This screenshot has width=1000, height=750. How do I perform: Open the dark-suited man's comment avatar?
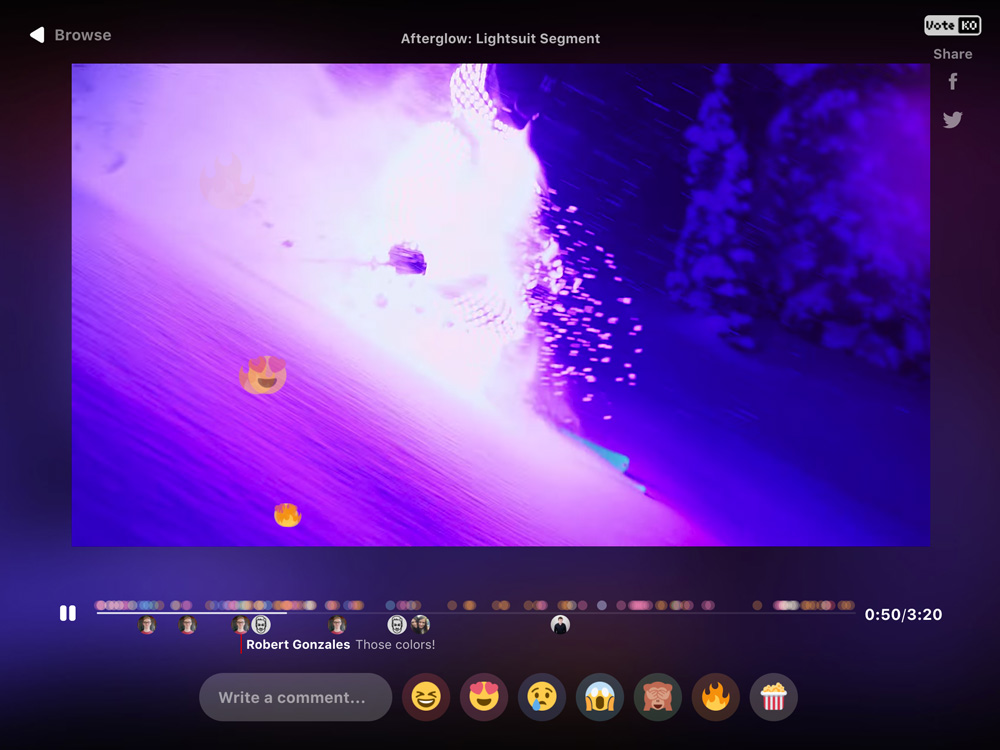tap(560, 625)
